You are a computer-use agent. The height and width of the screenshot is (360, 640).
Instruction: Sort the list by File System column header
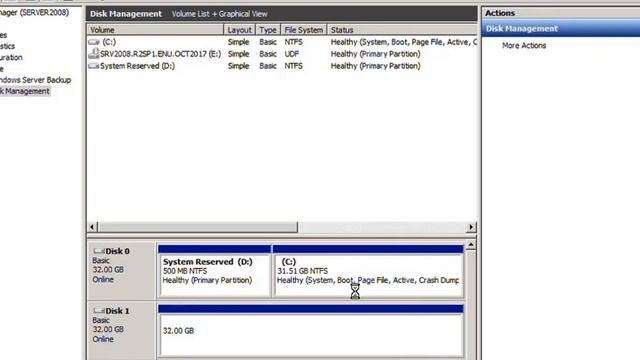[304, 30]
